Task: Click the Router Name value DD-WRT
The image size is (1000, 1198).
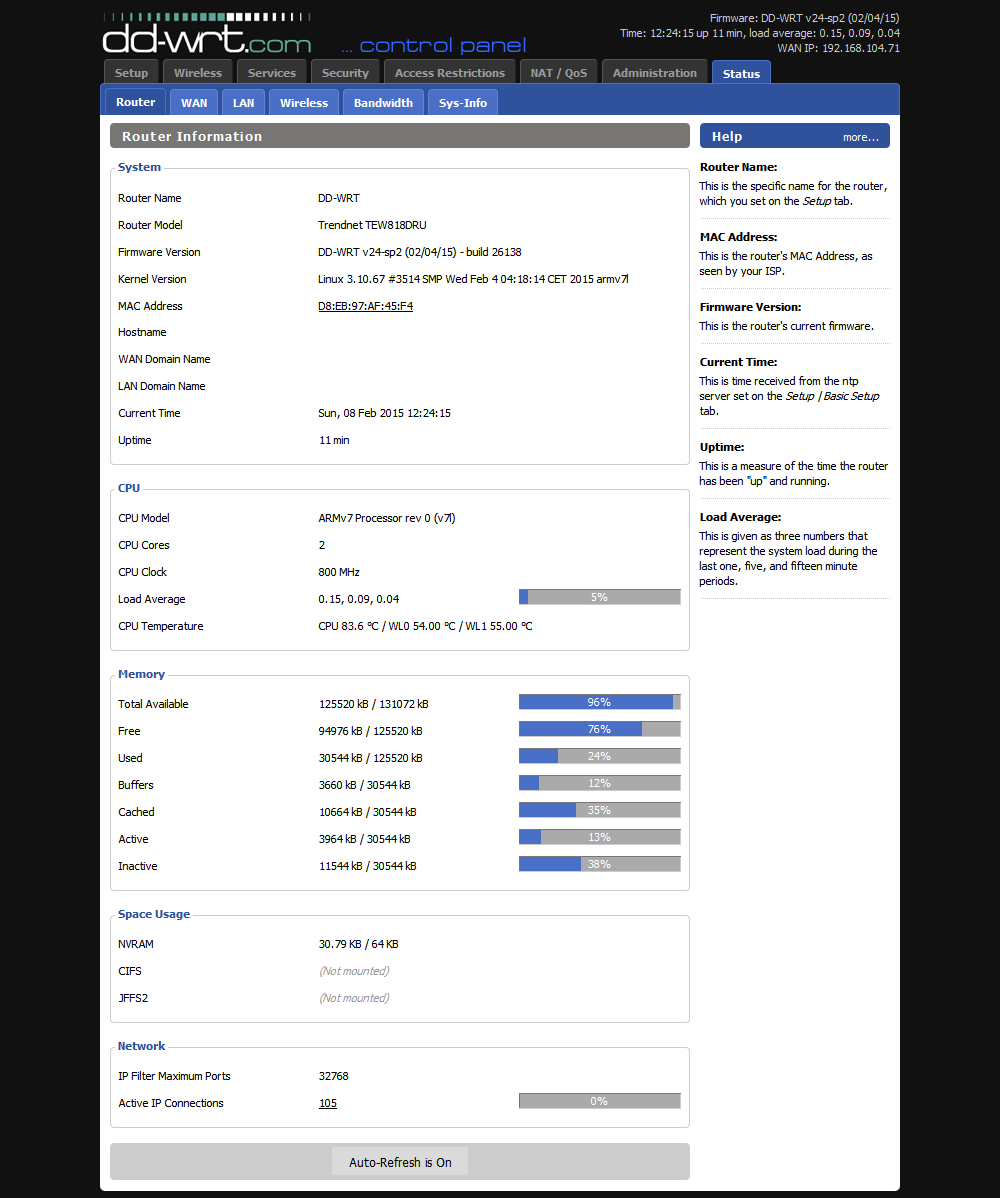Action: click(x=338, y=198)
